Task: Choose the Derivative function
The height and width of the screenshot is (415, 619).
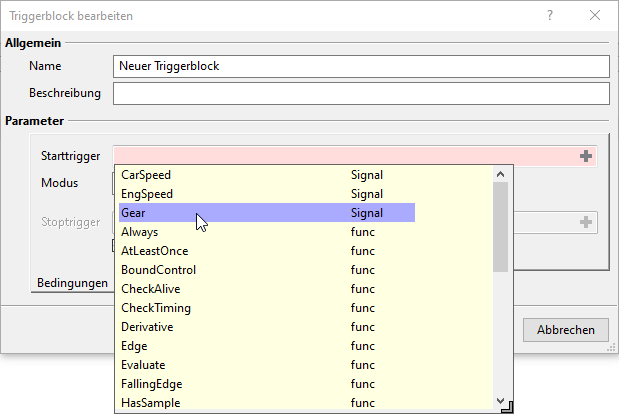Action: click(x=267, y=327)
